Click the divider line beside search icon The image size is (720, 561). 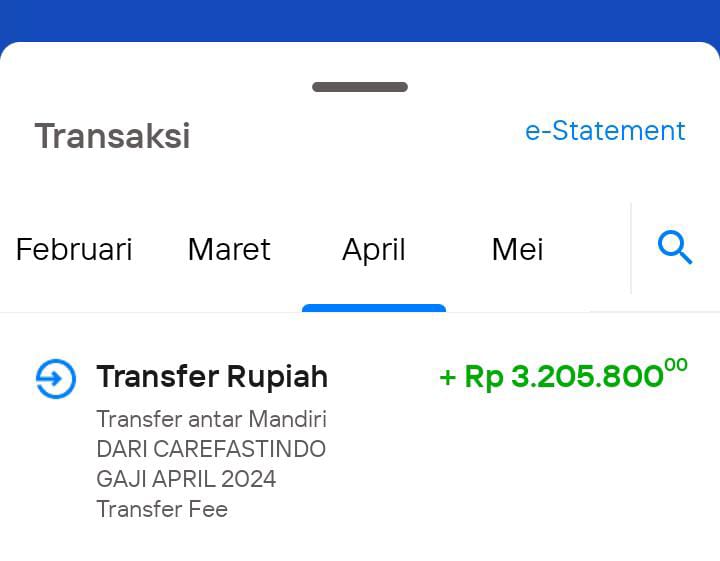[631, 248]
